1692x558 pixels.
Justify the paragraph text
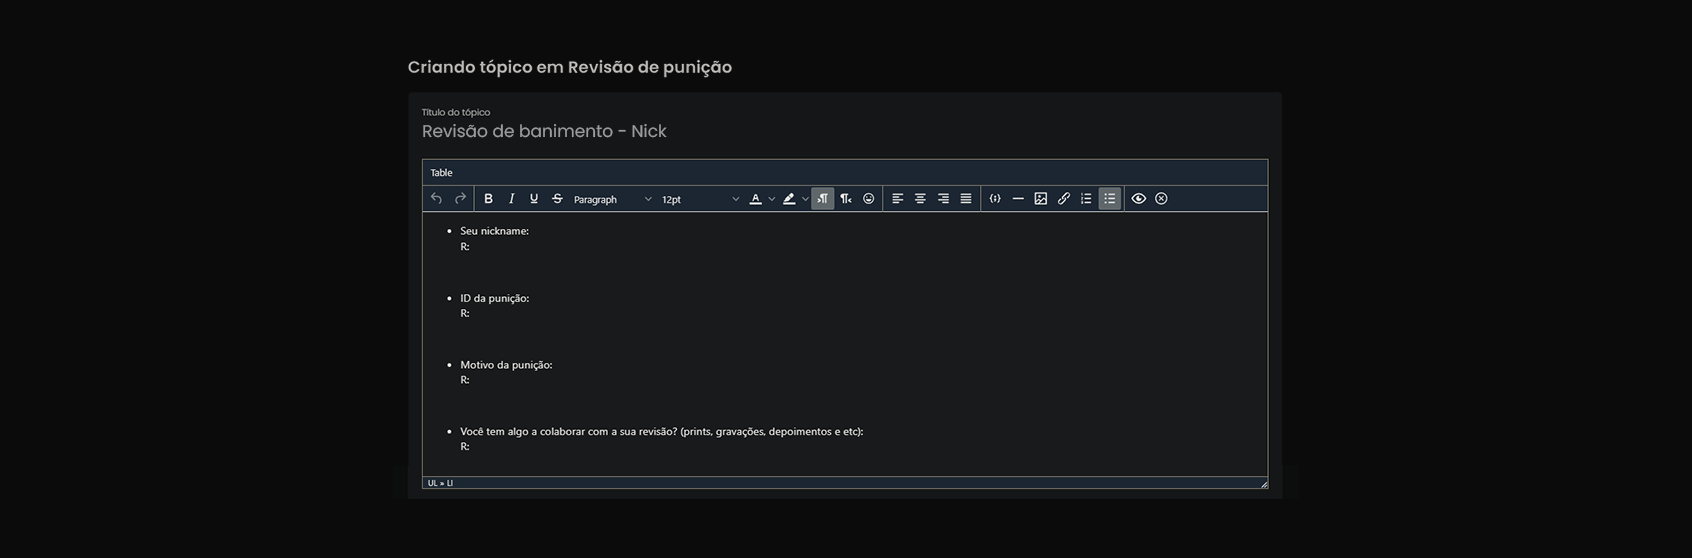(966, 199)
